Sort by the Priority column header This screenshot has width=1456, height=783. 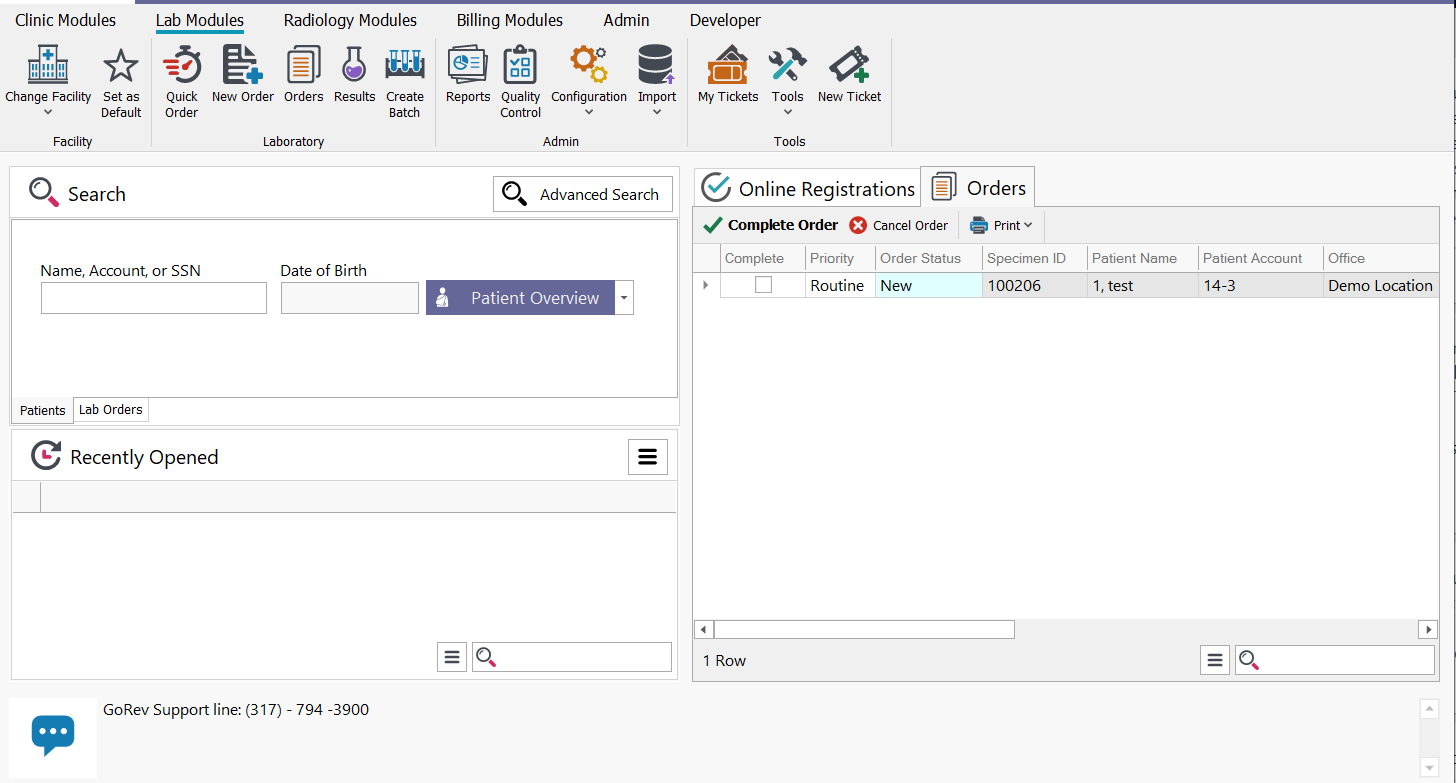[840, 258]
